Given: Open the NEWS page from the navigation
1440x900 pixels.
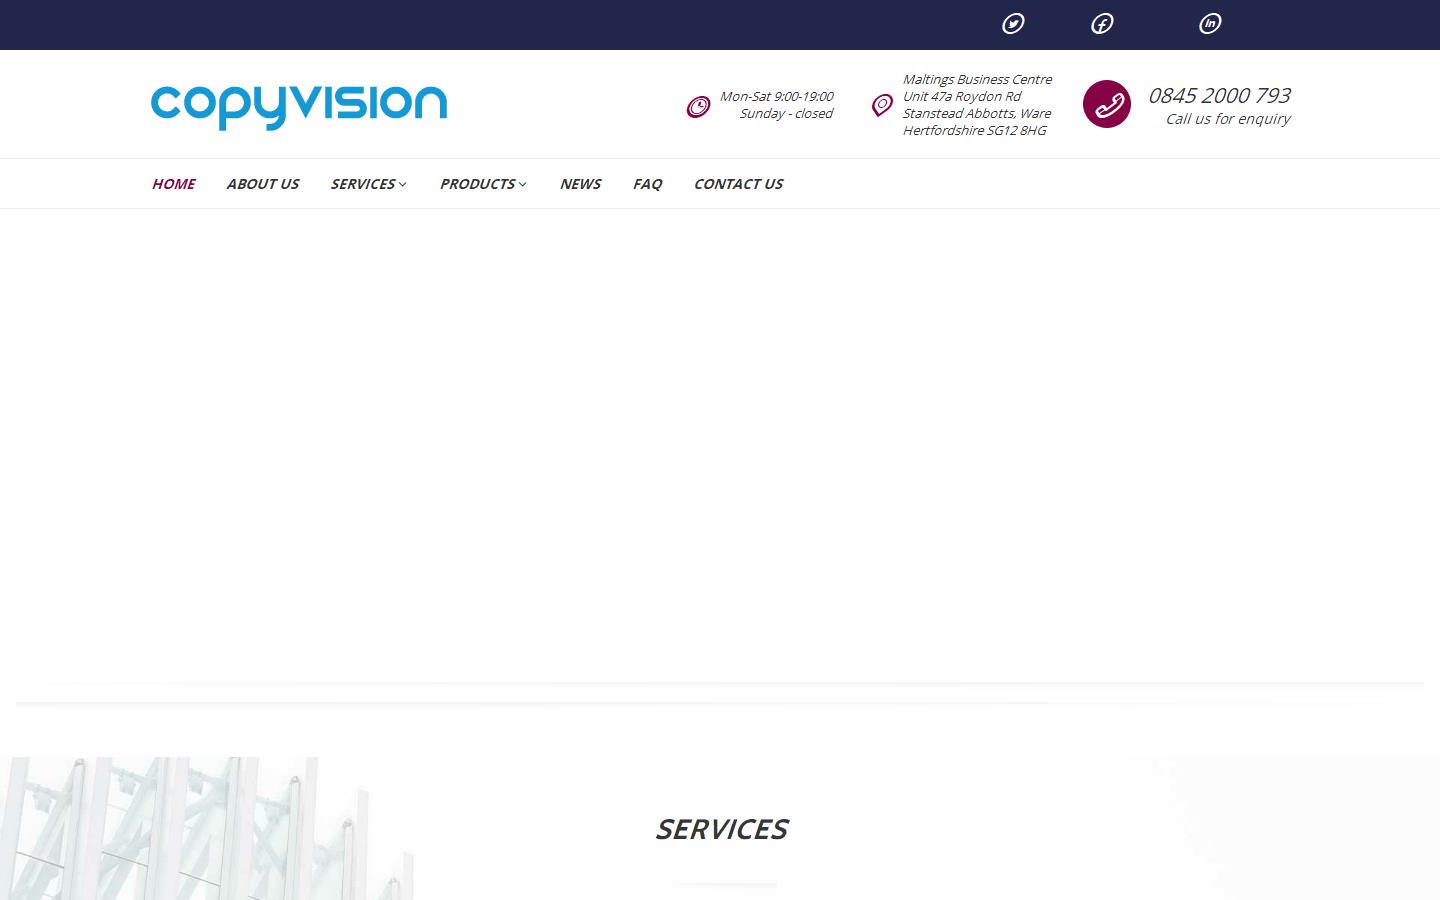Looking at the screenshot, I should pos(580,184).
